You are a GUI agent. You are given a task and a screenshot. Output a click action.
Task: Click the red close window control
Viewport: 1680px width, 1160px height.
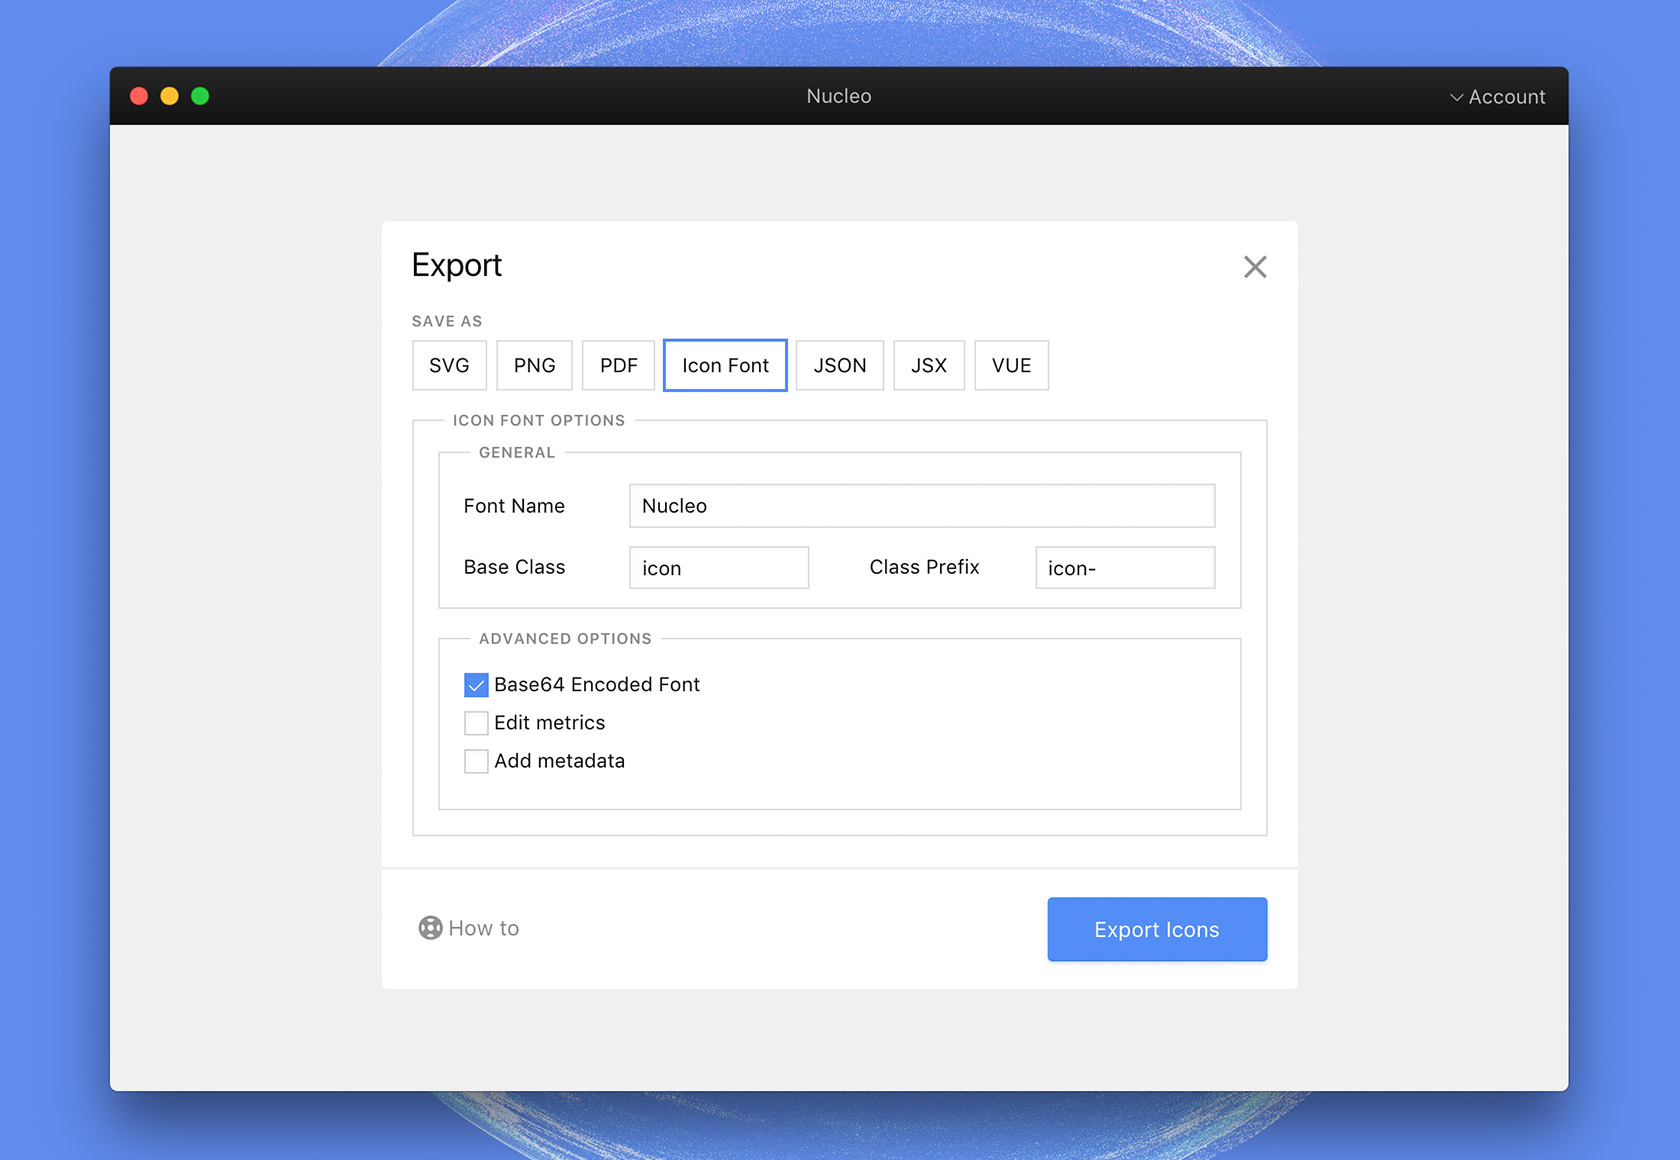point(138,96)
